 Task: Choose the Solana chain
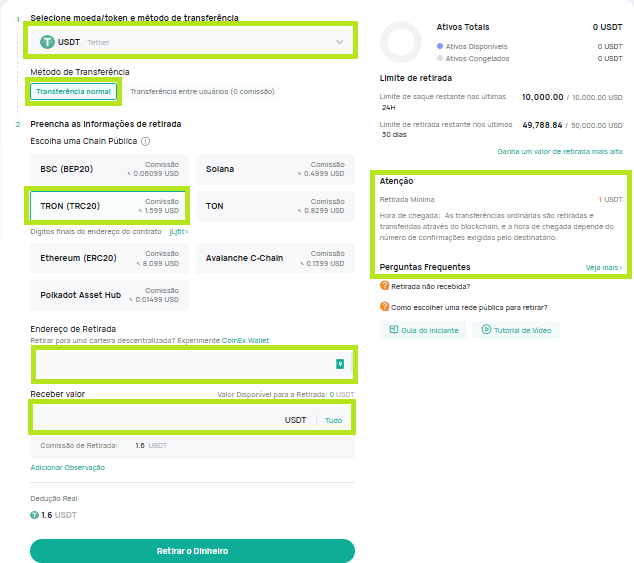click(x=275, y=169)
